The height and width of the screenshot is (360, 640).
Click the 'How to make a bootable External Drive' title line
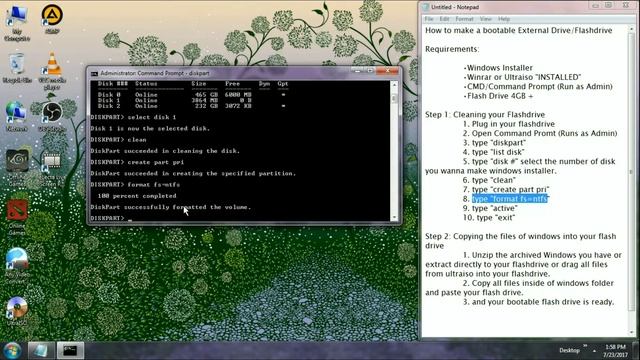point(518,30)
